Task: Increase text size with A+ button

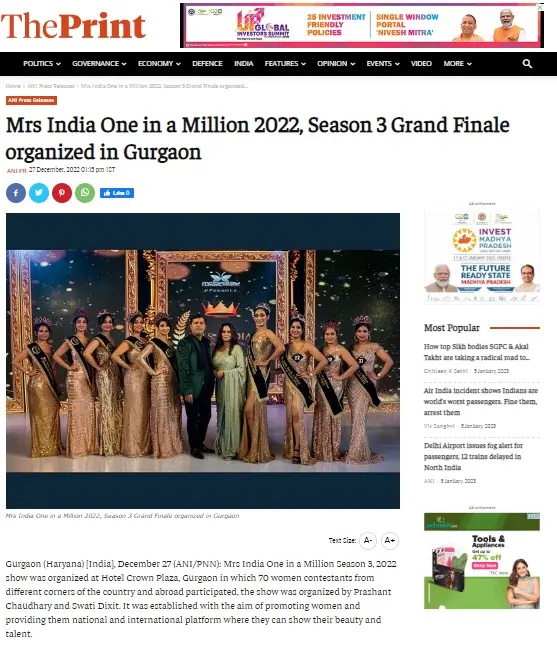Action: pos(390,541)
